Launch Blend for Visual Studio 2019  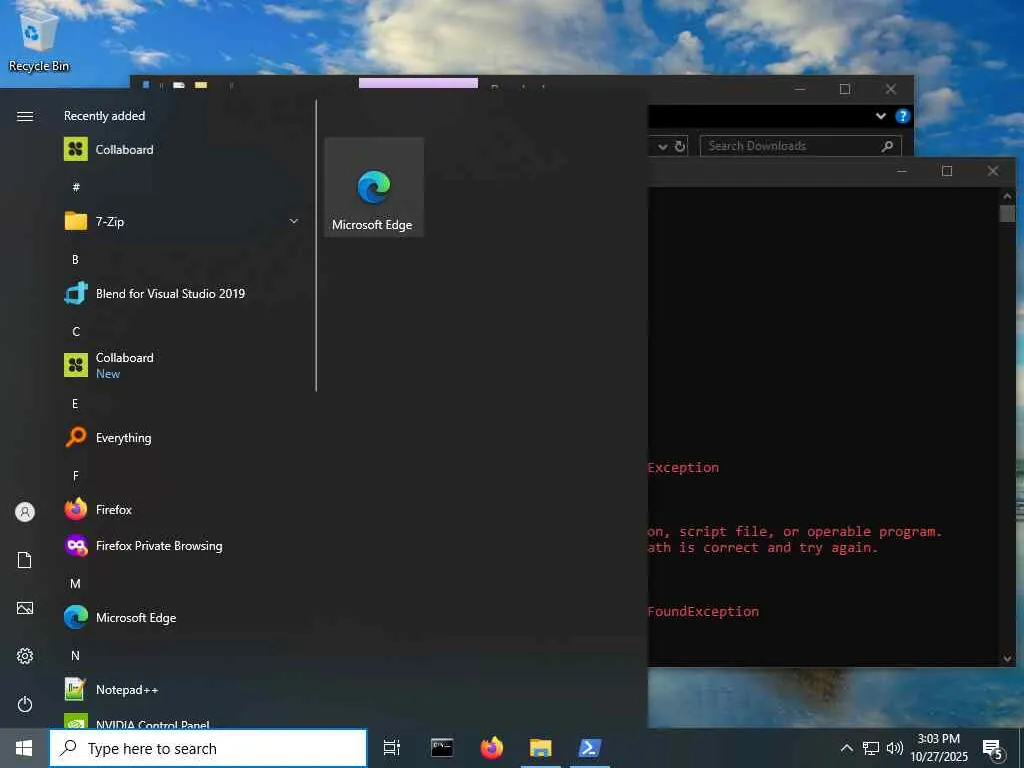point(183,293)
